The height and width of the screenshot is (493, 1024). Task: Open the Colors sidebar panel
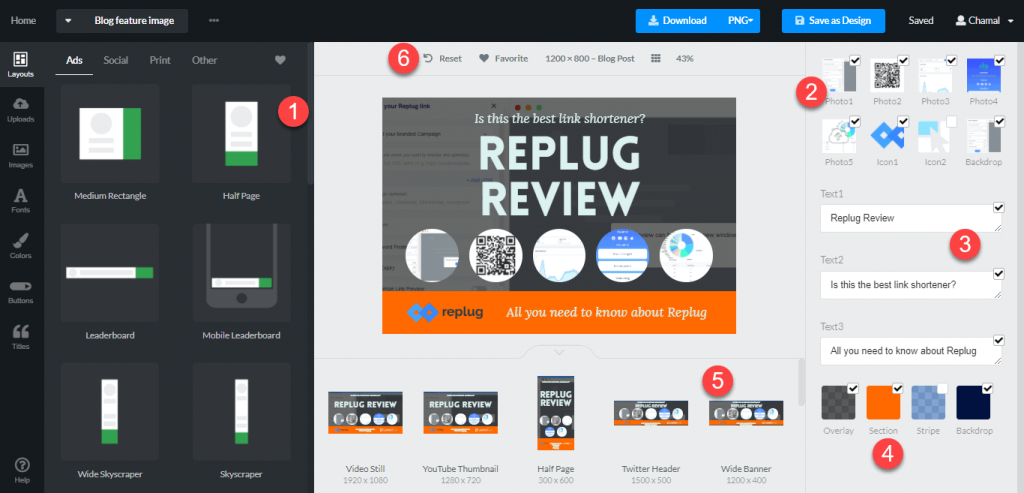point(21,246)
